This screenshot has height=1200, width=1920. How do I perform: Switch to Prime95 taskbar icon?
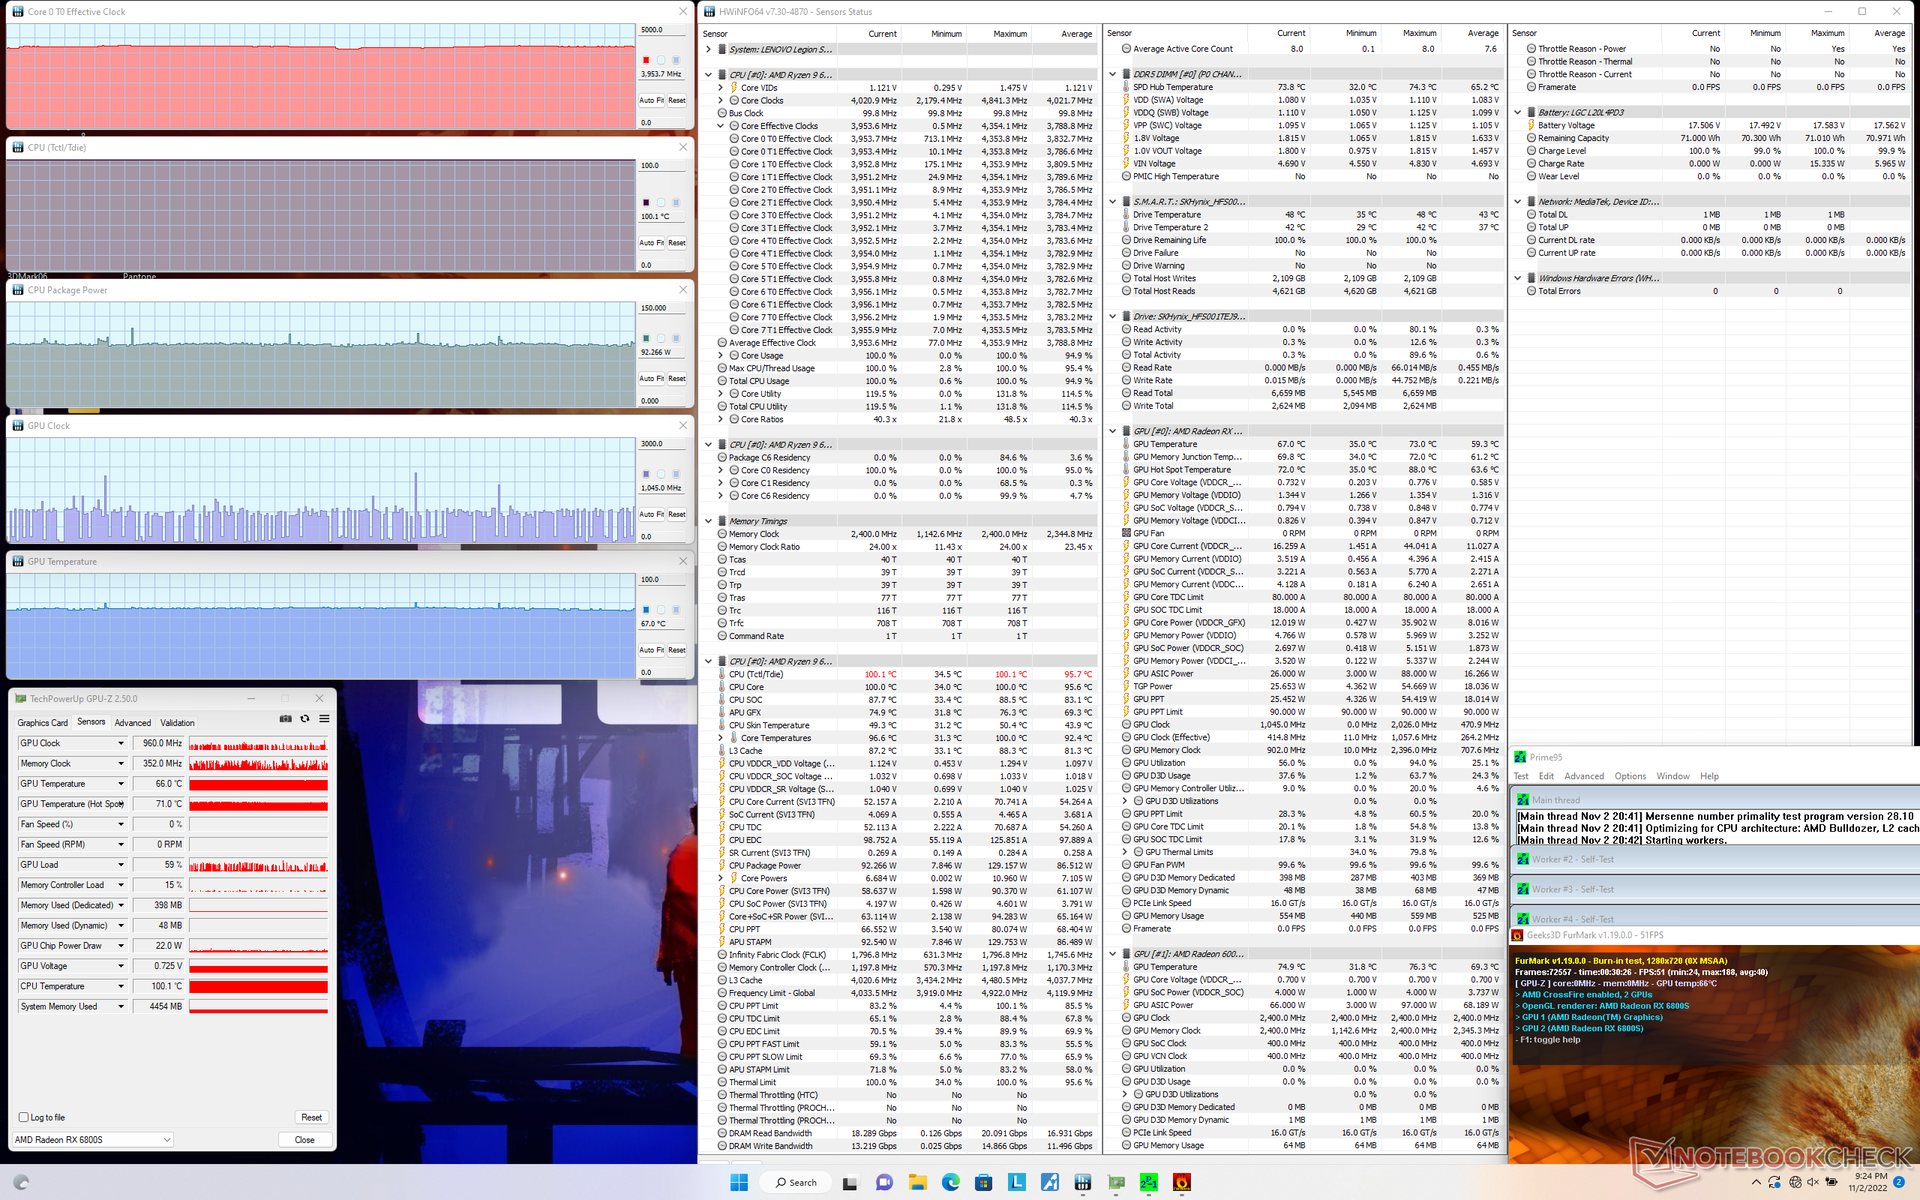coord(1149,1182)
